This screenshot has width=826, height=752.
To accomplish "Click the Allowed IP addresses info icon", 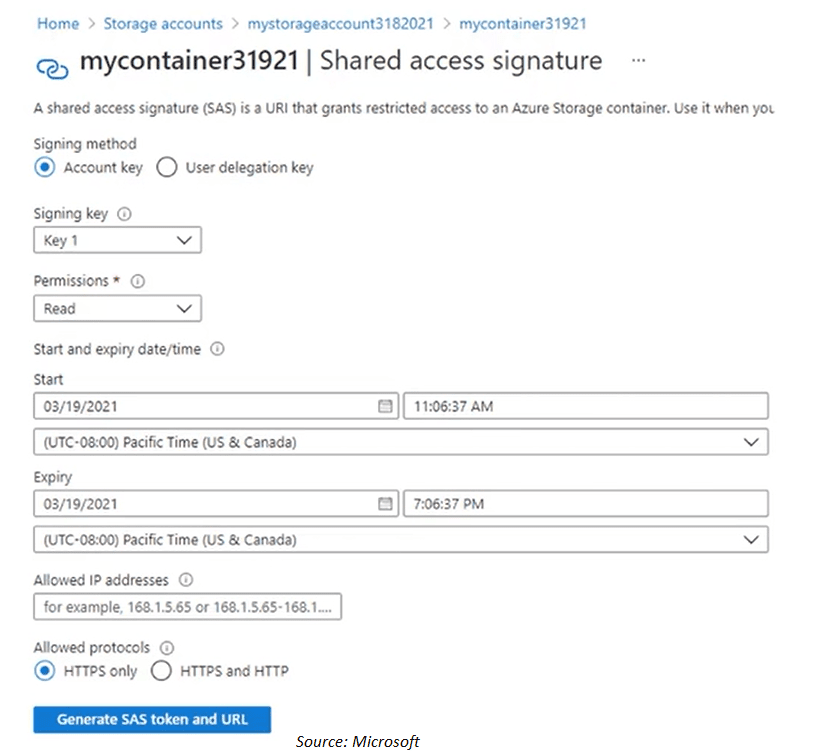I will click(186, 580).
